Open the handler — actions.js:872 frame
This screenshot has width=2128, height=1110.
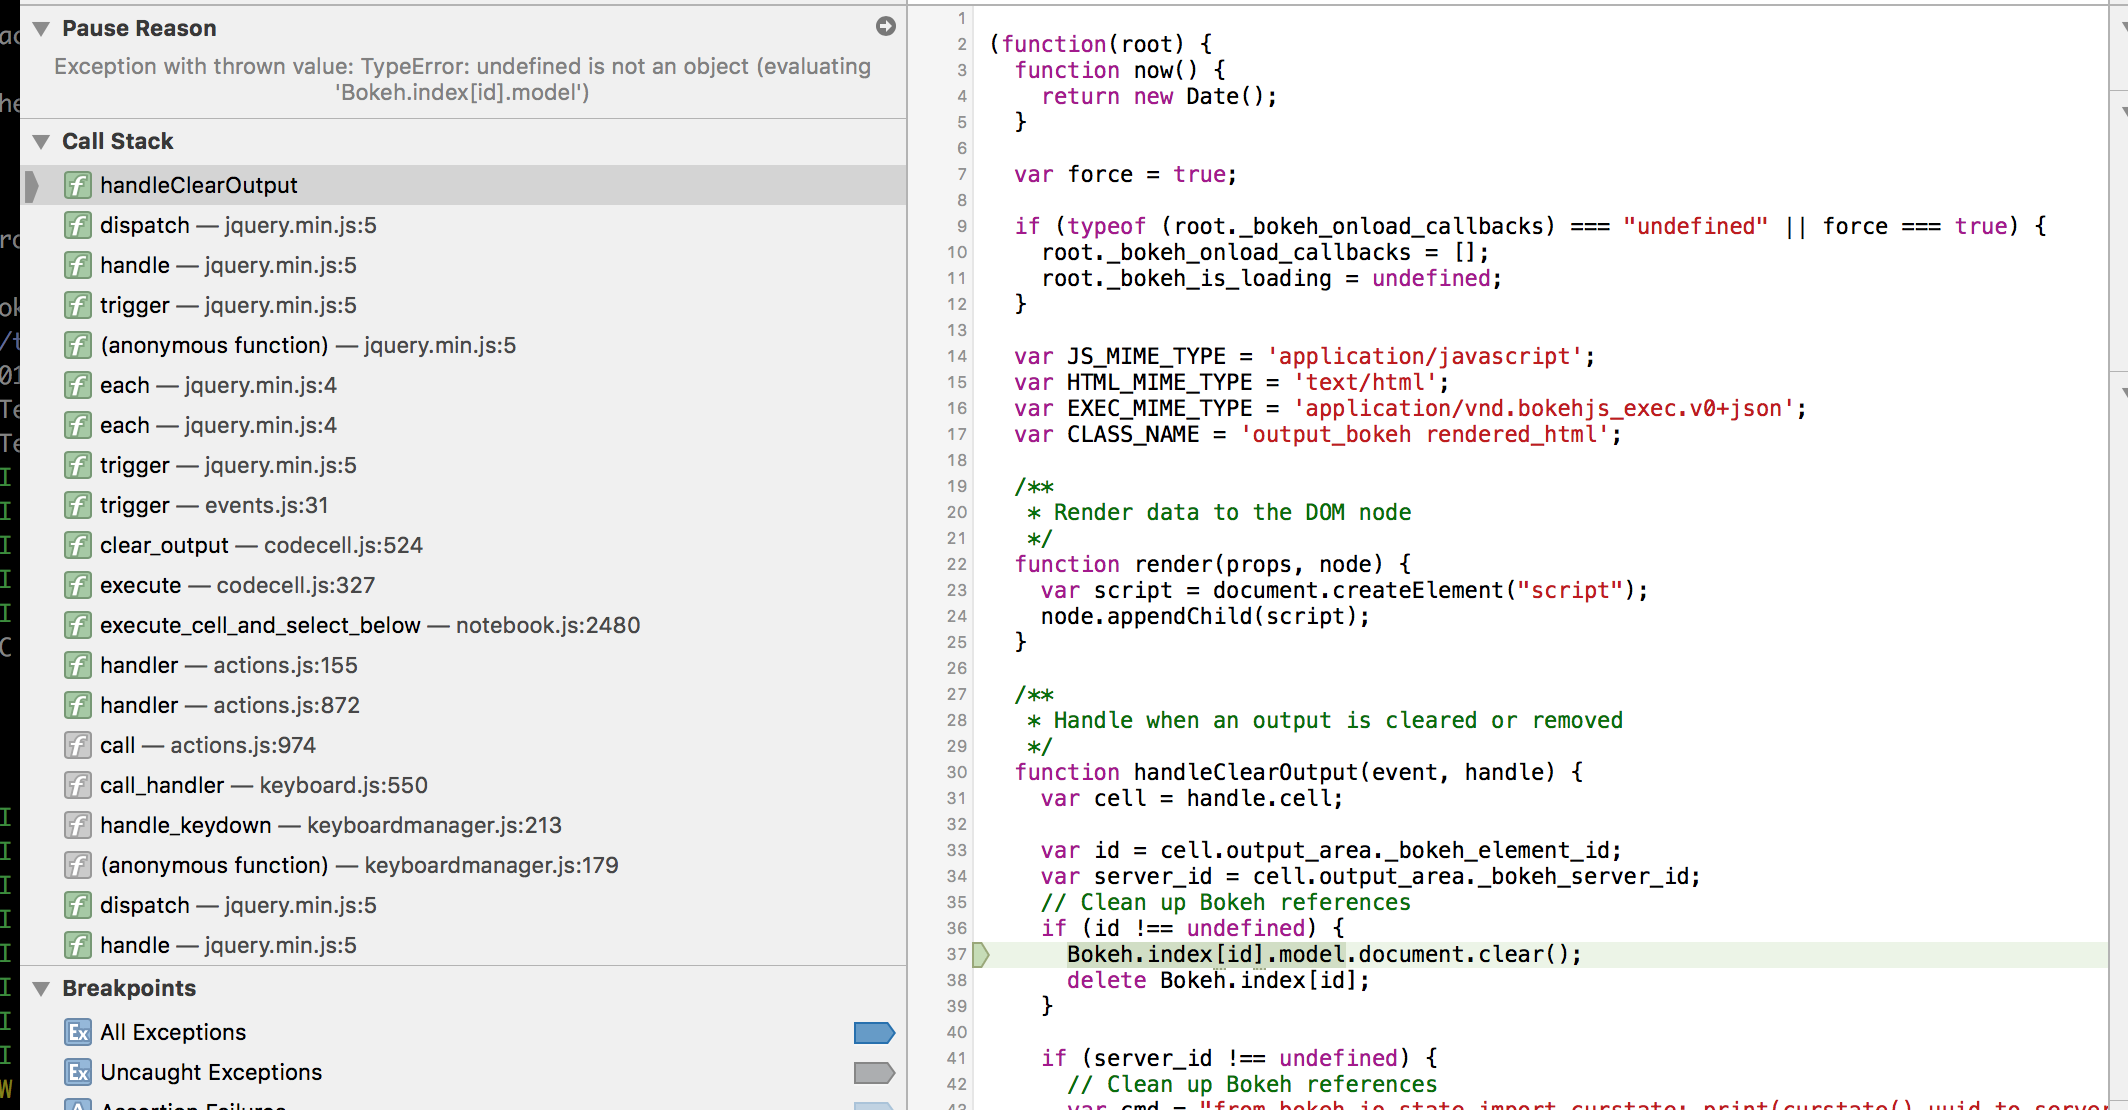230,705
